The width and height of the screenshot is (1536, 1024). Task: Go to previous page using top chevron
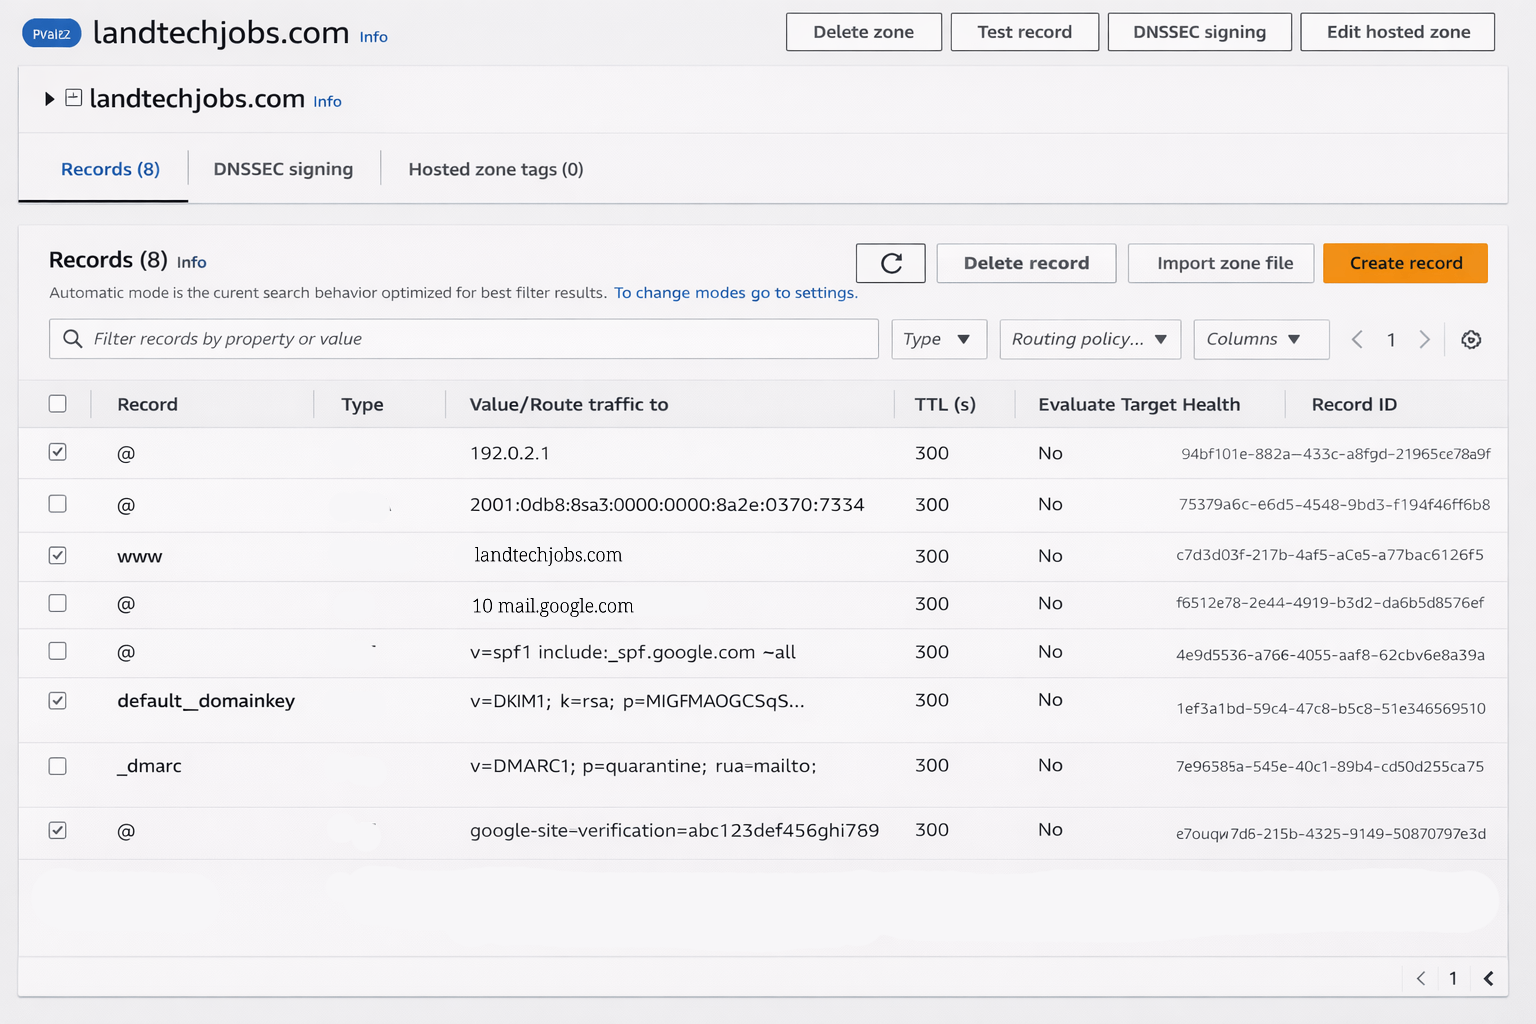(x=1357, y=340)
